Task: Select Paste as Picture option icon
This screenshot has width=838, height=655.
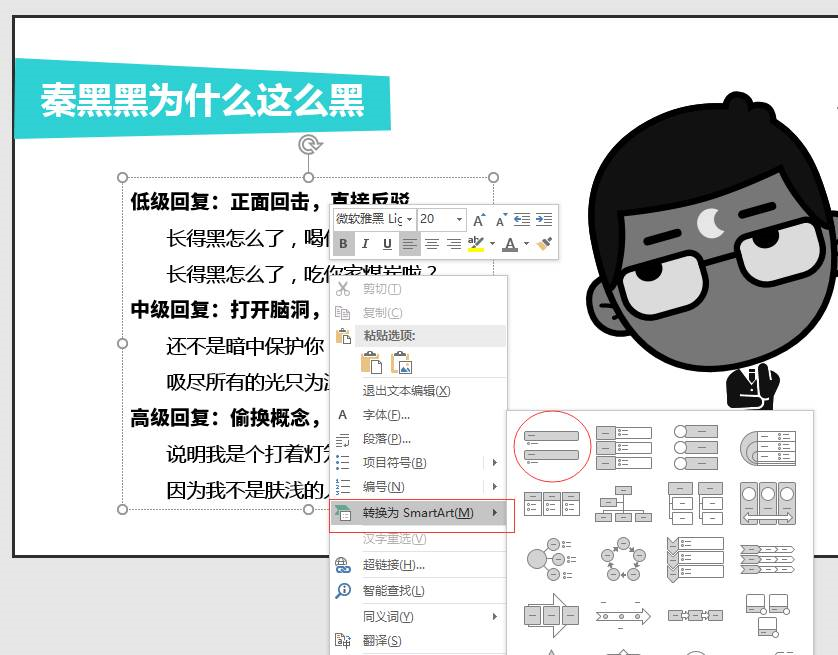Action: tap(401, 362)
